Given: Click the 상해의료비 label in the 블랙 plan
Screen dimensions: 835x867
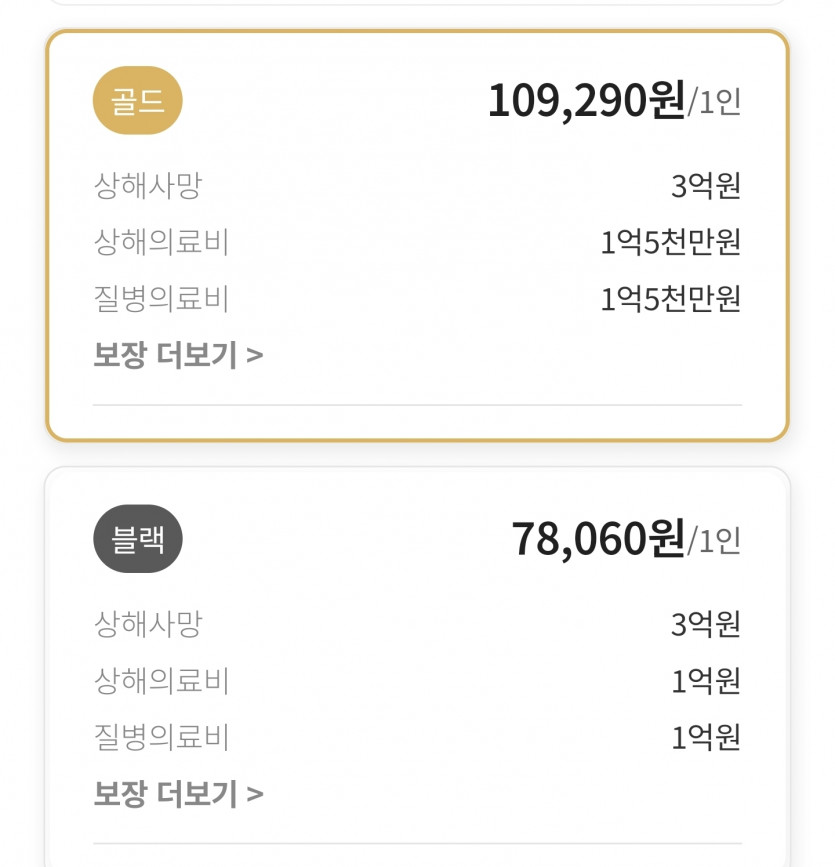Looking at the screenshot, I should coord(161,681).
